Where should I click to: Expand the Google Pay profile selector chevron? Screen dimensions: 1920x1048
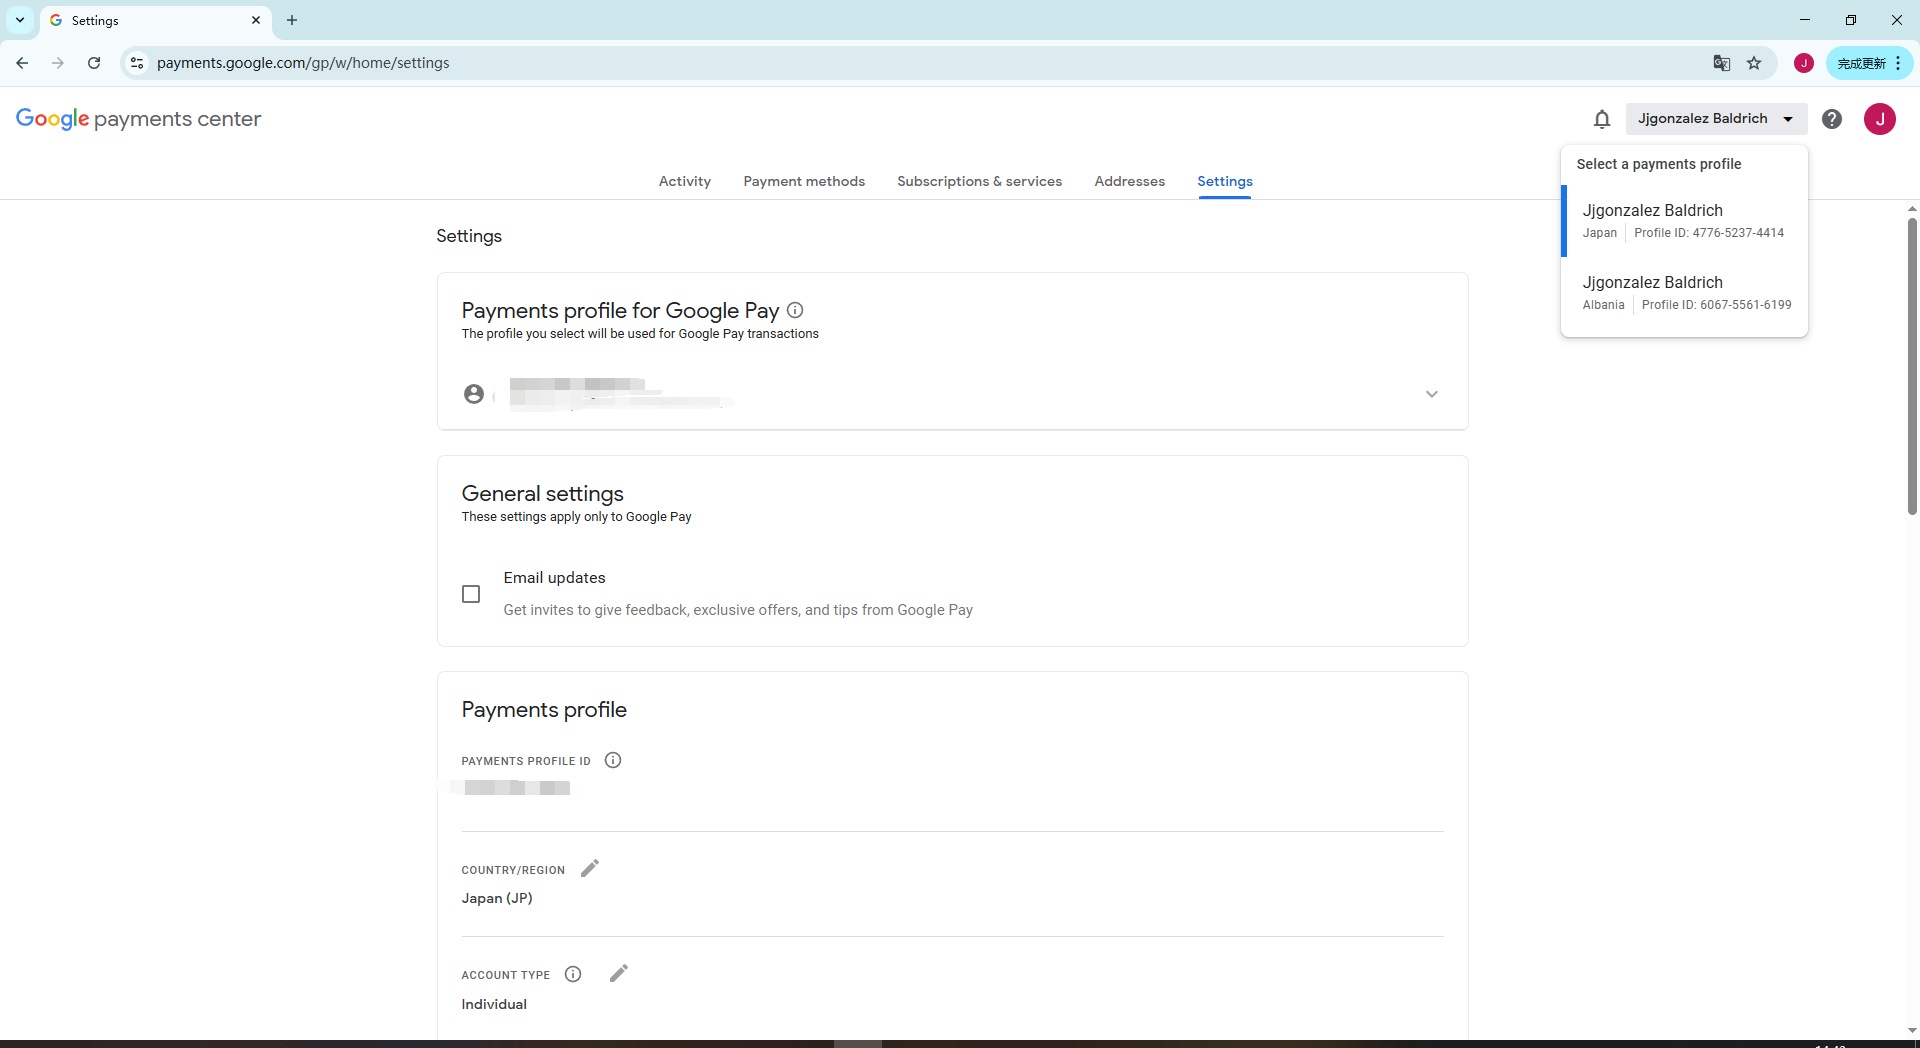click(1432, 394)
